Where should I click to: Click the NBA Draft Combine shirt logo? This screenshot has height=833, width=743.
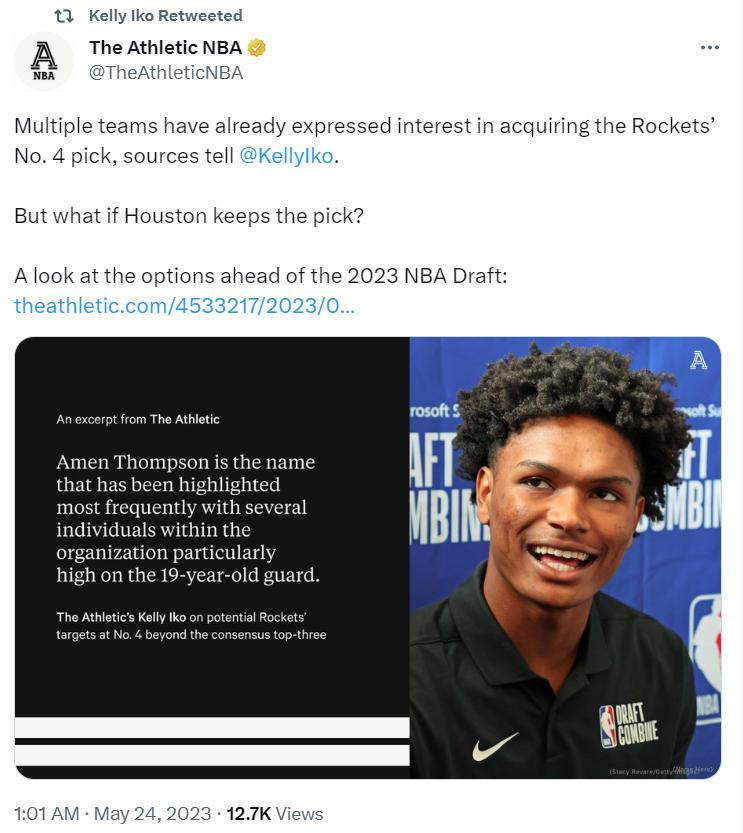click(629, 725)
